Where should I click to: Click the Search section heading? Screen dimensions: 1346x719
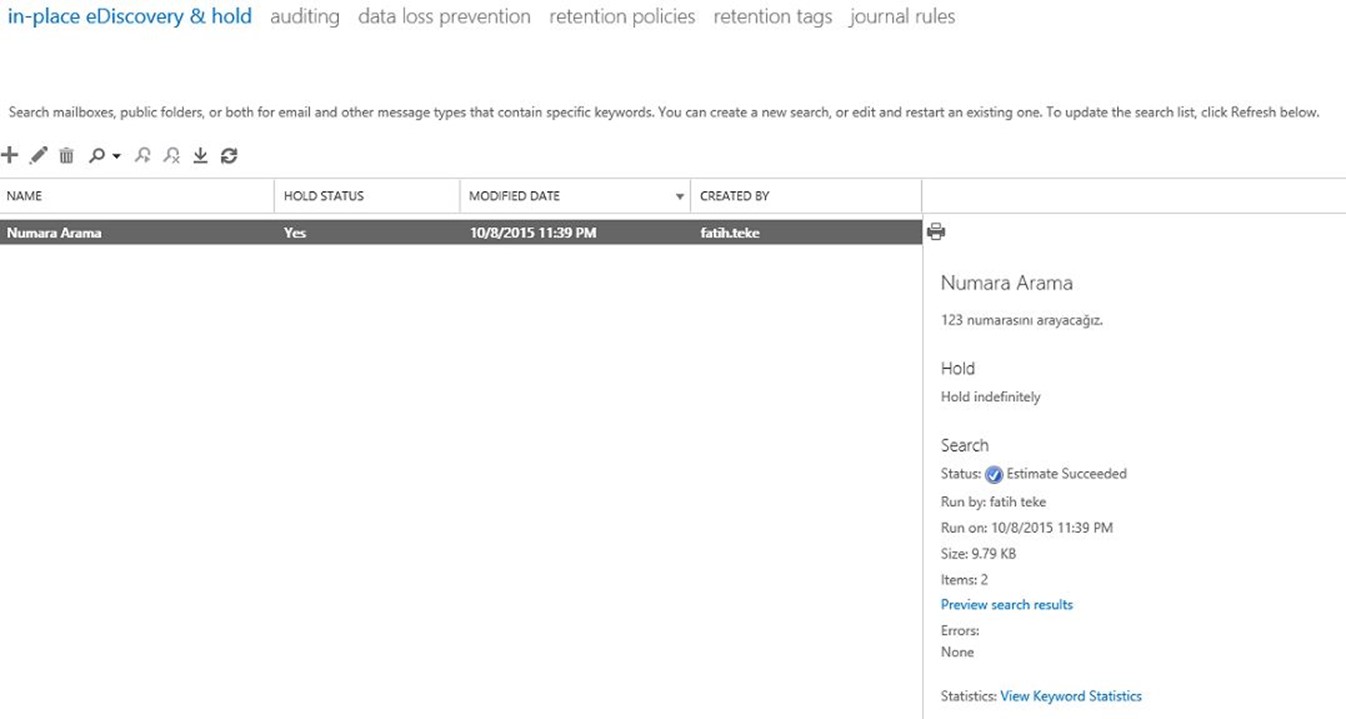965,445
